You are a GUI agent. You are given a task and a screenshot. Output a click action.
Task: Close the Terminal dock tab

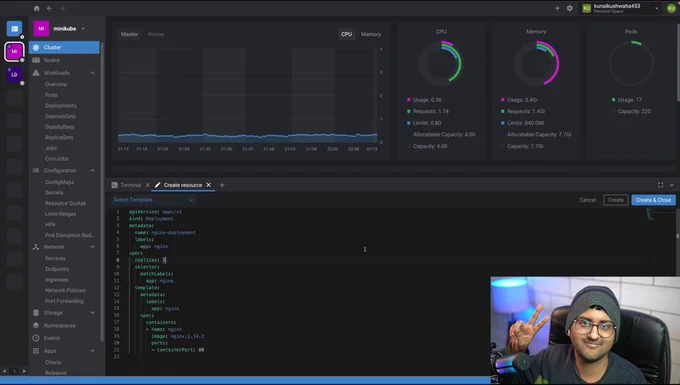coord(147,185)
